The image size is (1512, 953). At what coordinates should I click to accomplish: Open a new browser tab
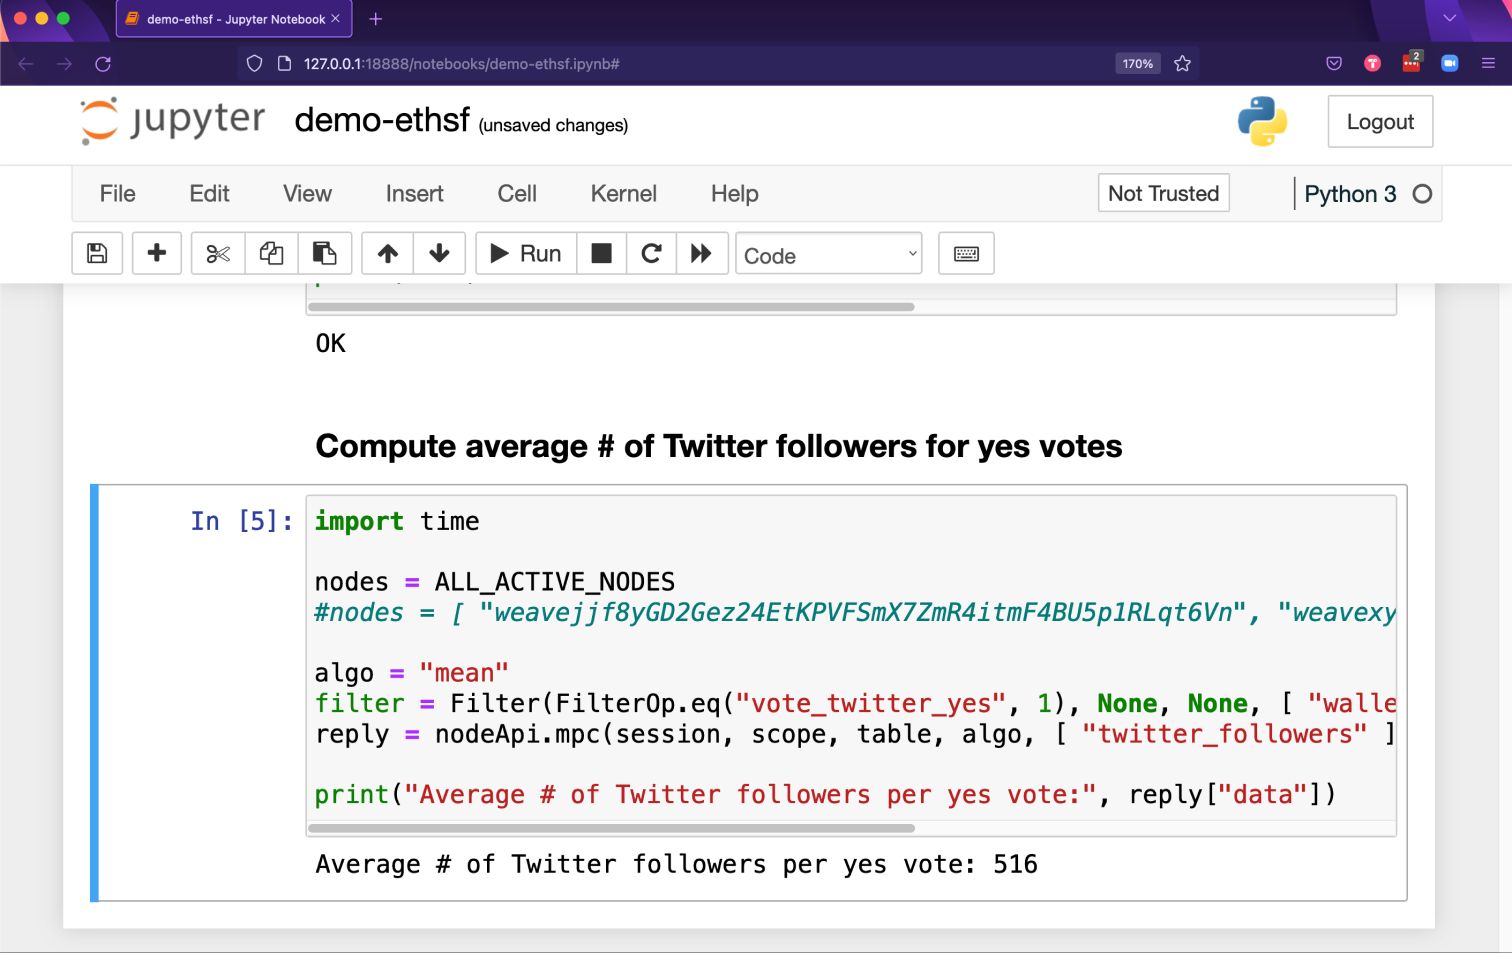click(x=376, y=19)
